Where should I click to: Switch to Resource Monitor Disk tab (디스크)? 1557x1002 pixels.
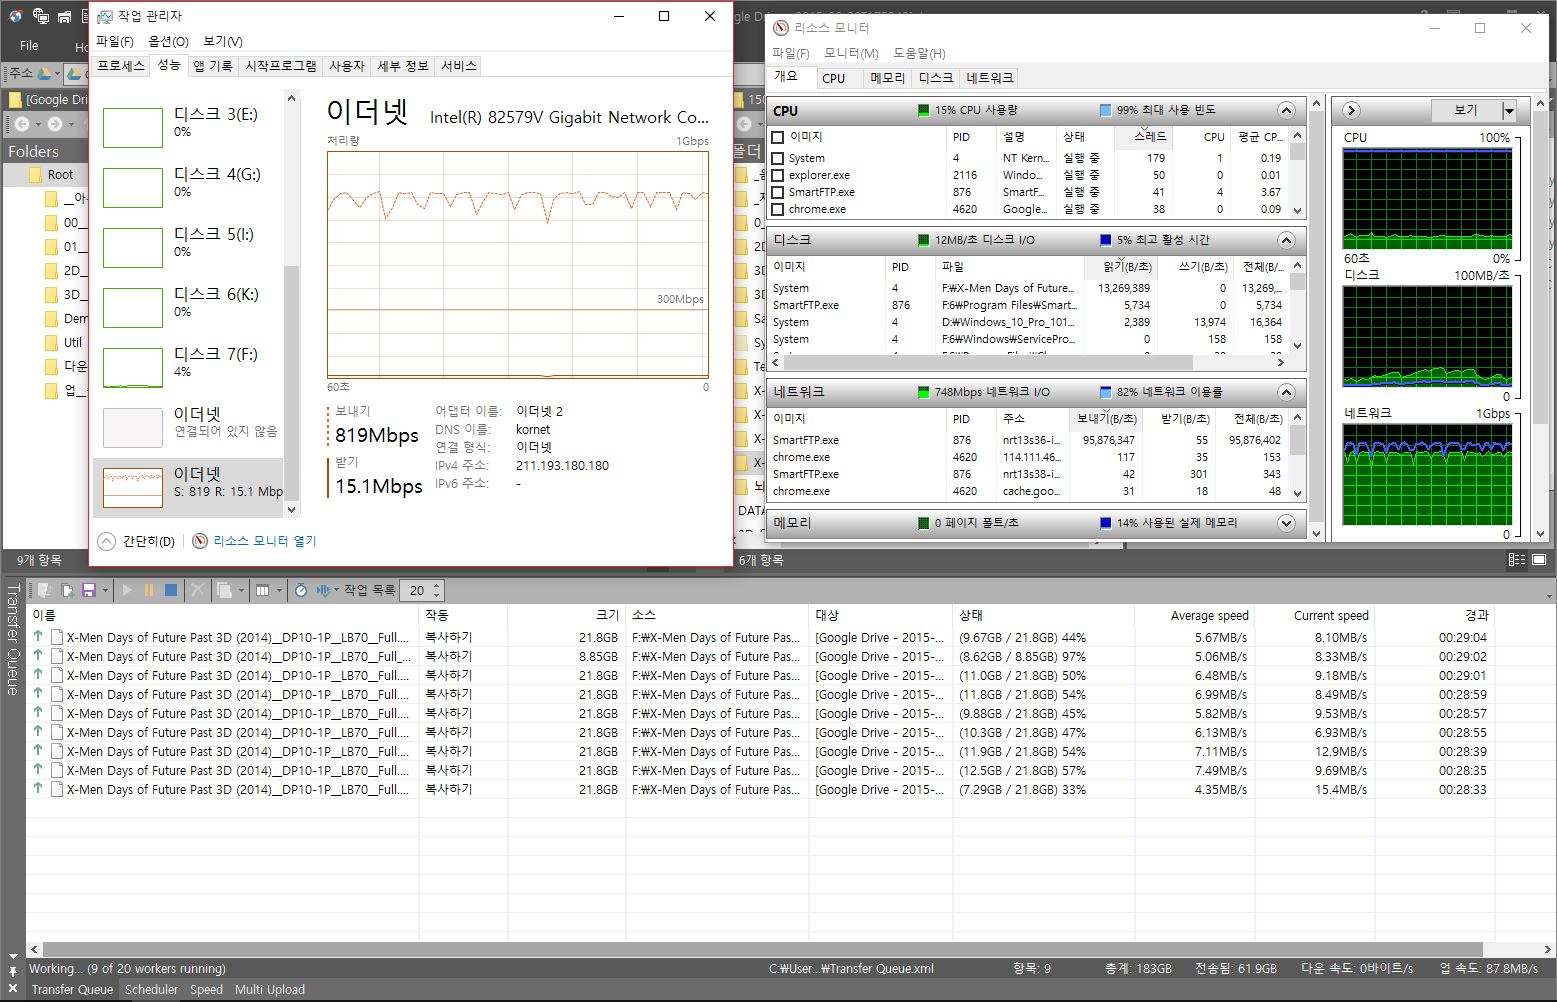click(936, 78)
